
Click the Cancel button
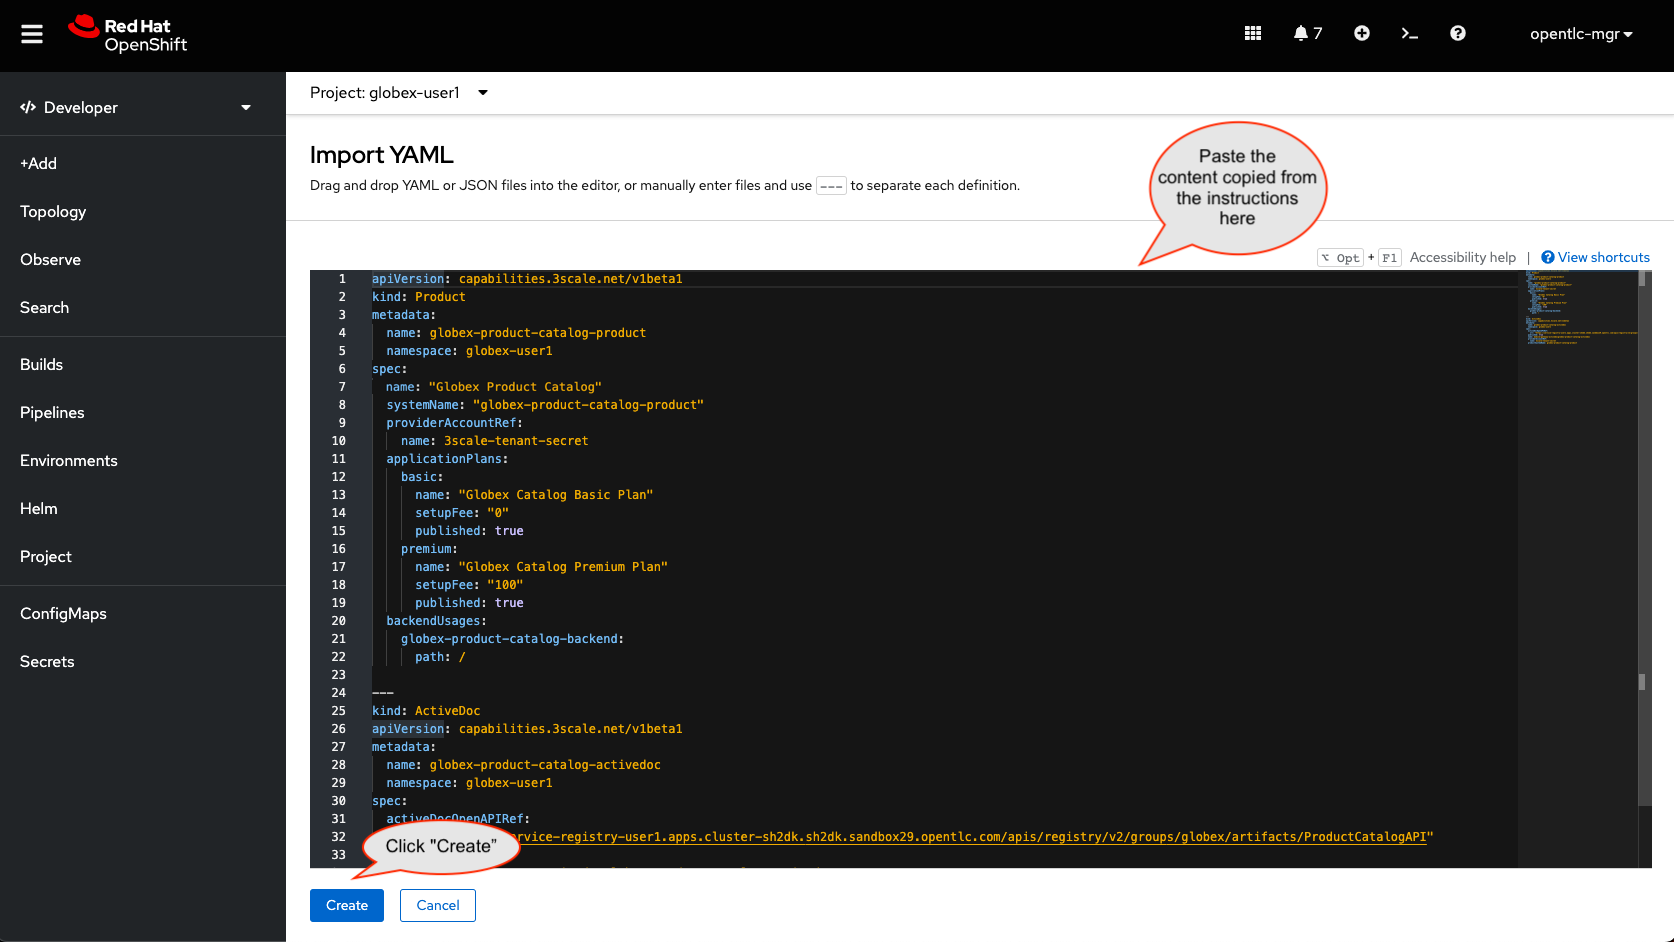[x=438, y=905]
